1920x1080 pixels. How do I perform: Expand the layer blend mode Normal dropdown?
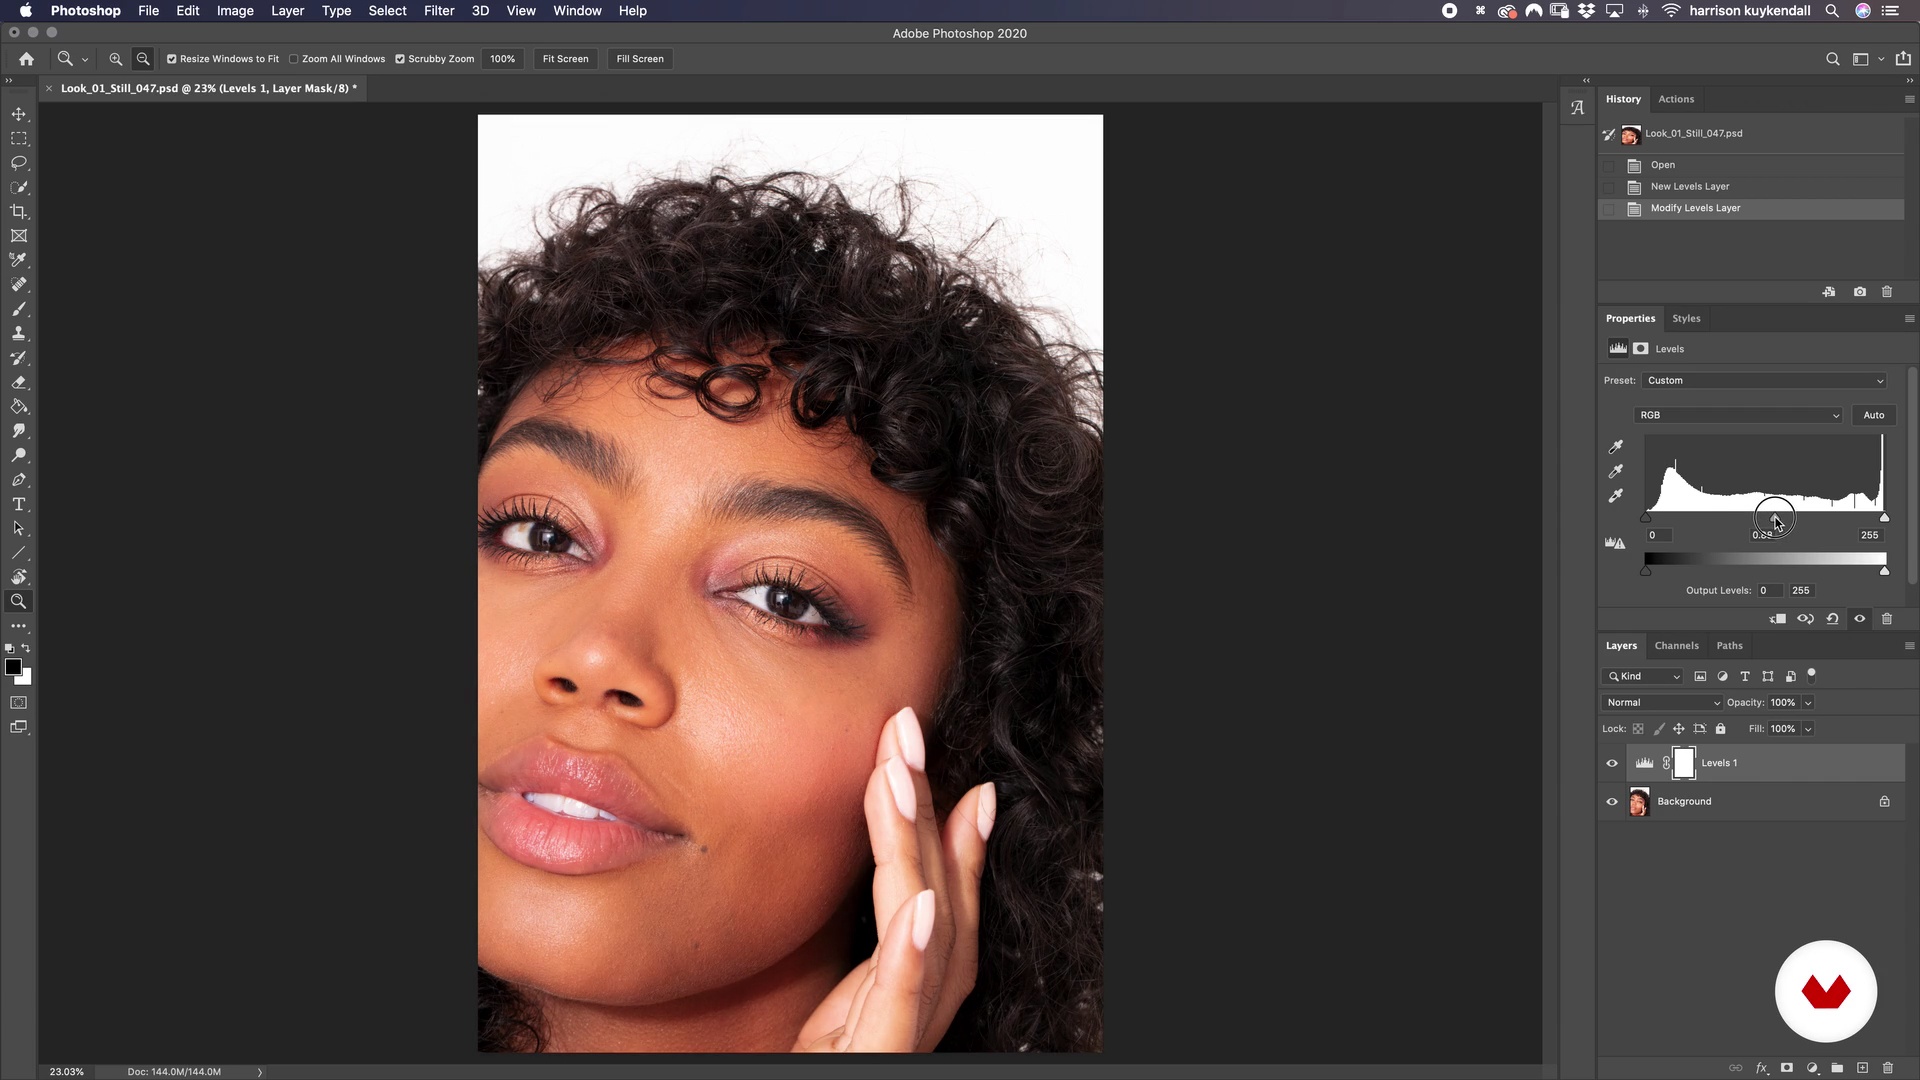click(x=1662, y=703)
